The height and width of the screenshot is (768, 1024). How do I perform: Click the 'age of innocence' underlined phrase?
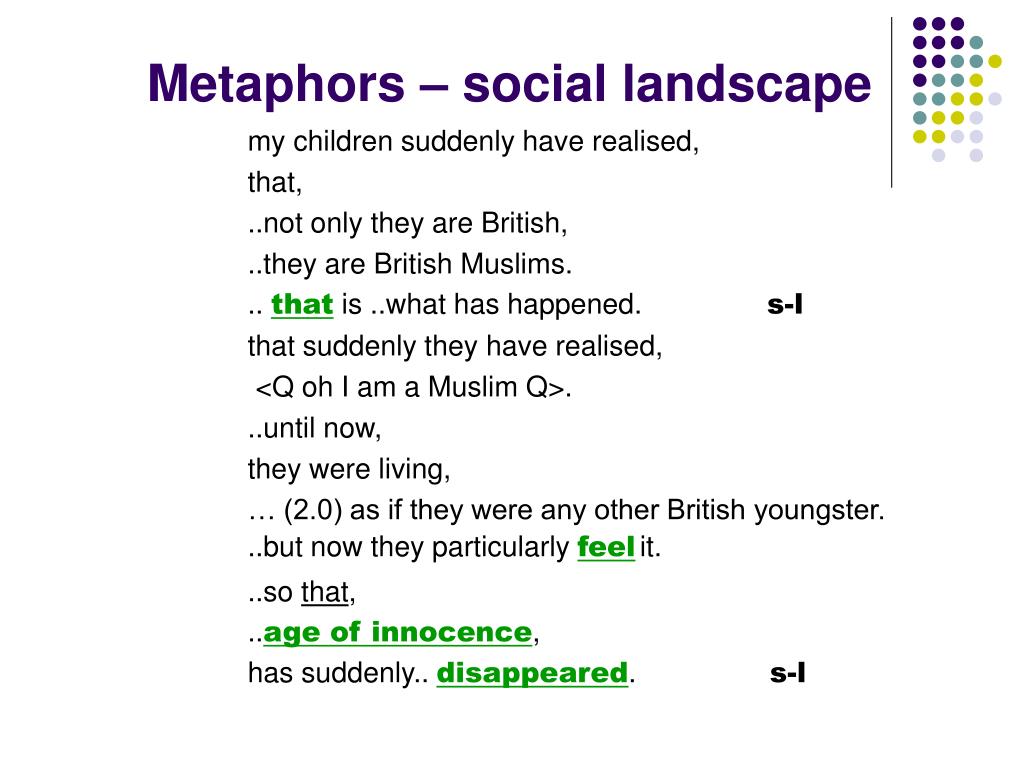click(398, 632)
